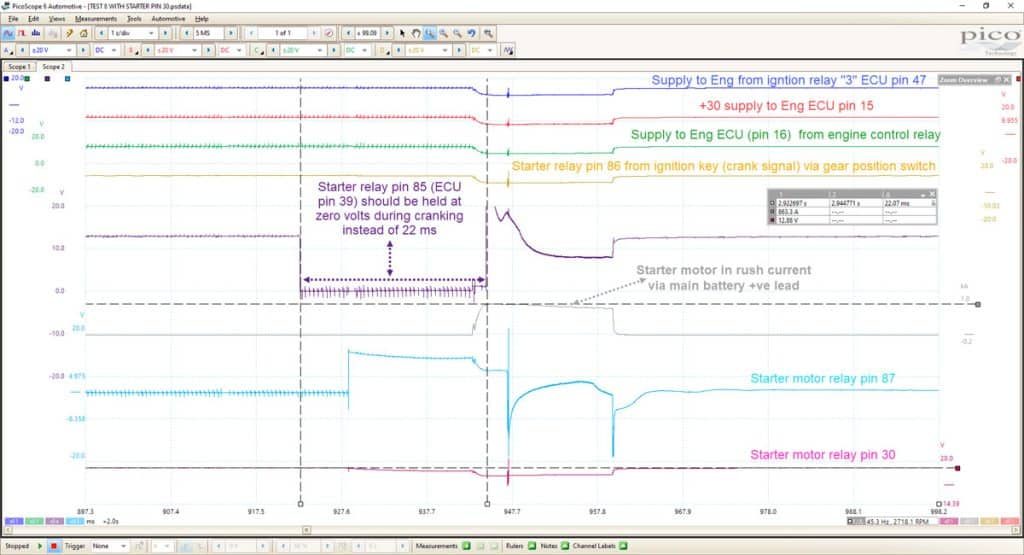The width and height of the screenshot is (1024, 555).
Task: Decrease sample count left of 5 MS
Action: [x=186, y=33]
